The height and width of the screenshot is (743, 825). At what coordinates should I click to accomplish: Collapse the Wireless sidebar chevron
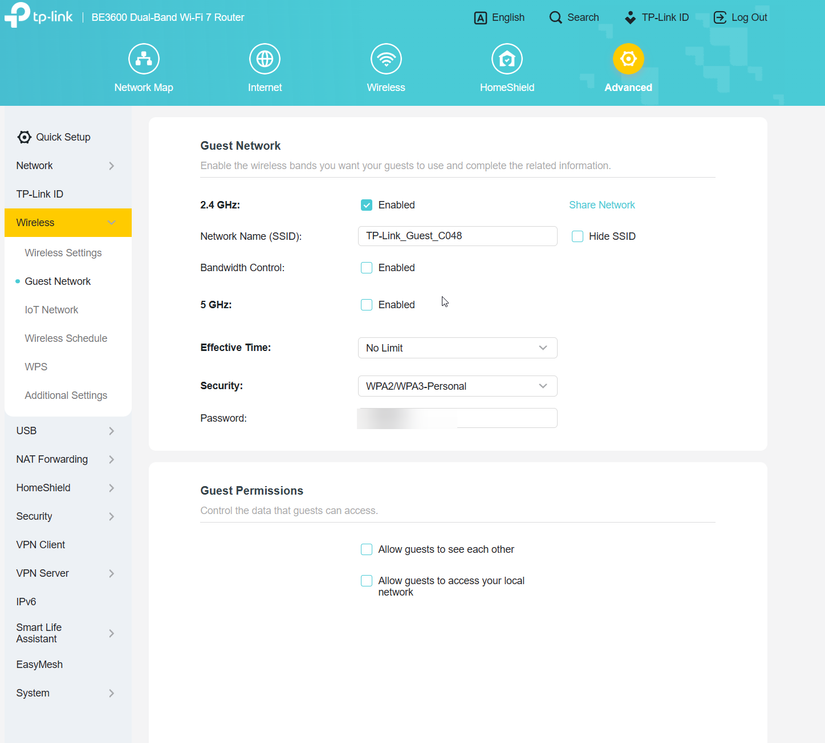112,223
